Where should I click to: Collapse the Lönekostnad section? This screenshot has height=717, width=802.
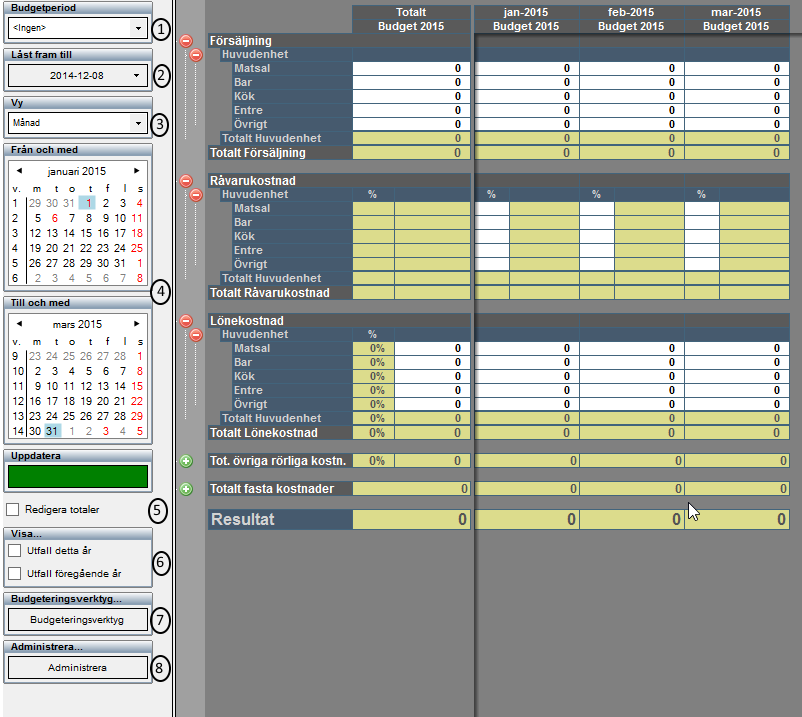point(186,321)
